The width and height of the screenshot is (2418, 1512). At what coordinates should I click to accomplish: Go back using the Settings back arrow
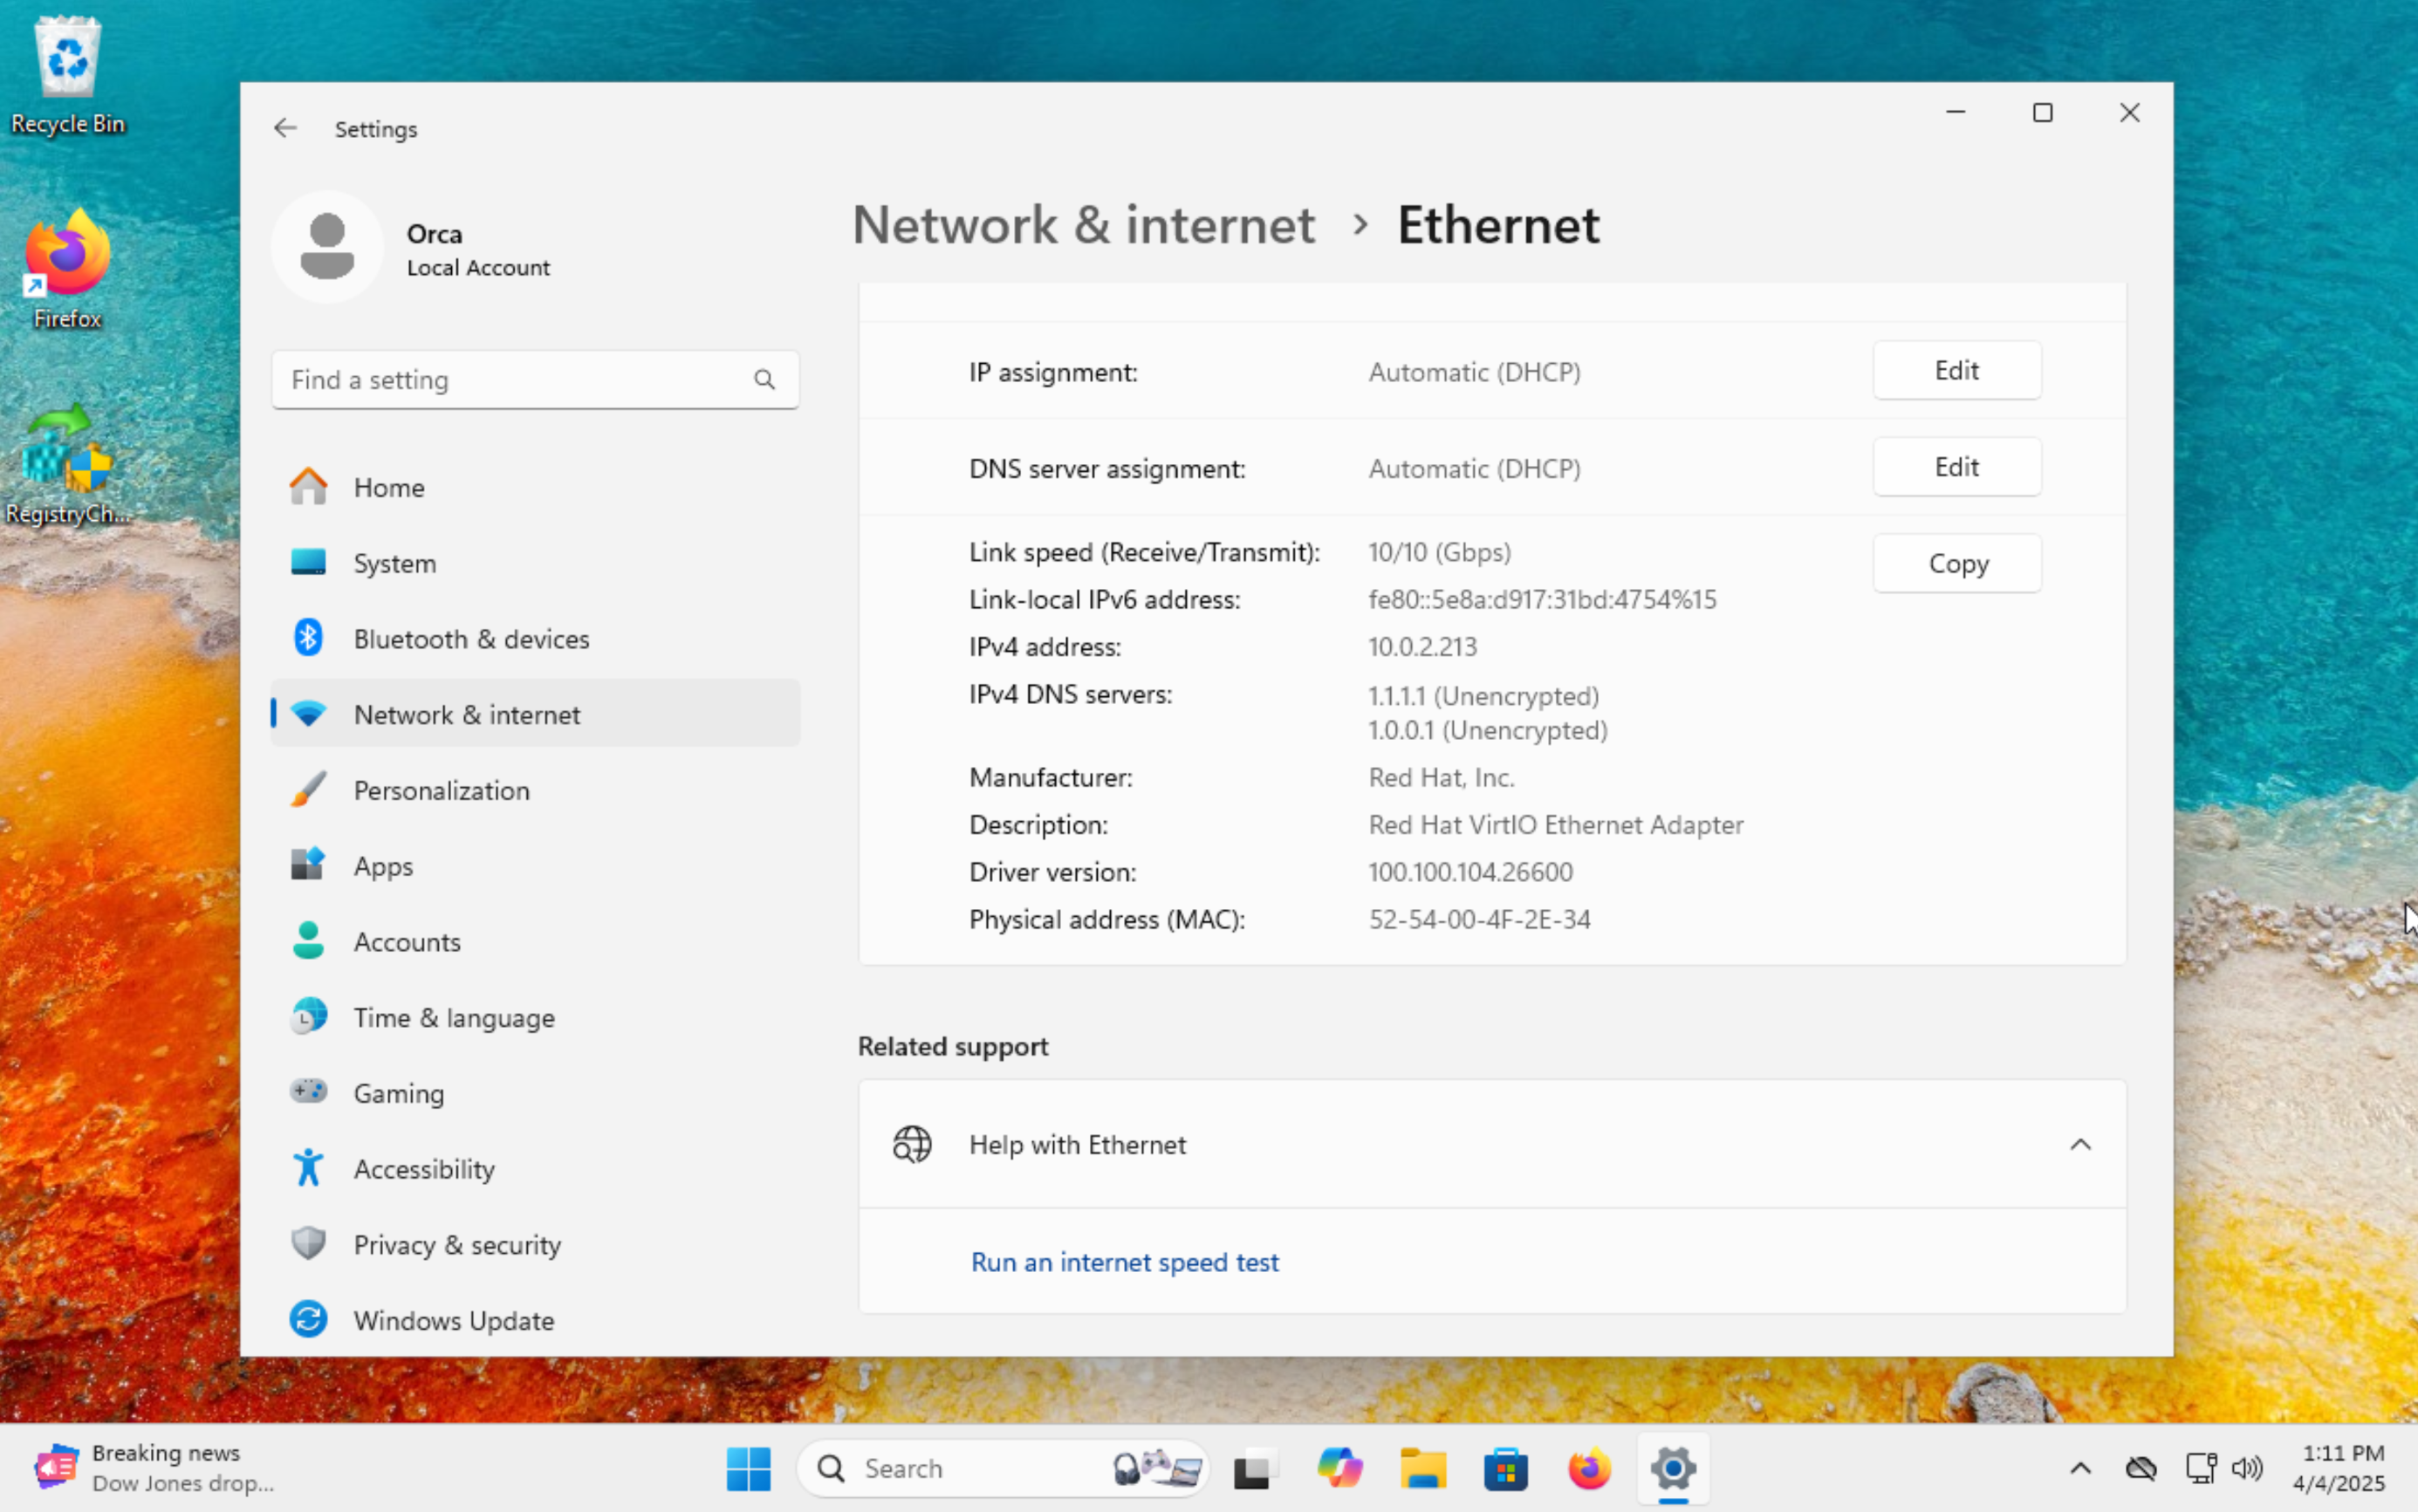285,128
